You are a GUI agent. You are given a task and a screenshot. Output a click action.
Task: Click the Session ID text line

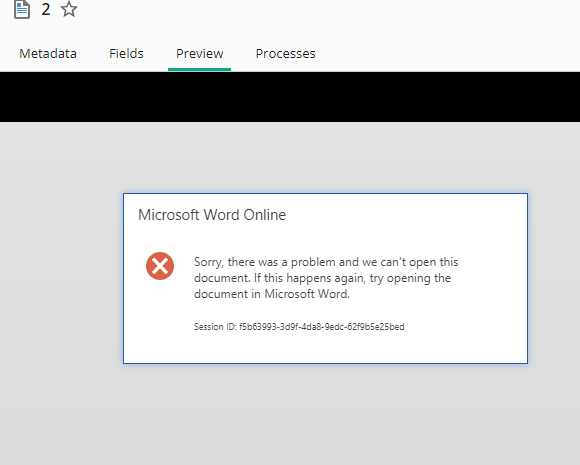tap(299, 327)
